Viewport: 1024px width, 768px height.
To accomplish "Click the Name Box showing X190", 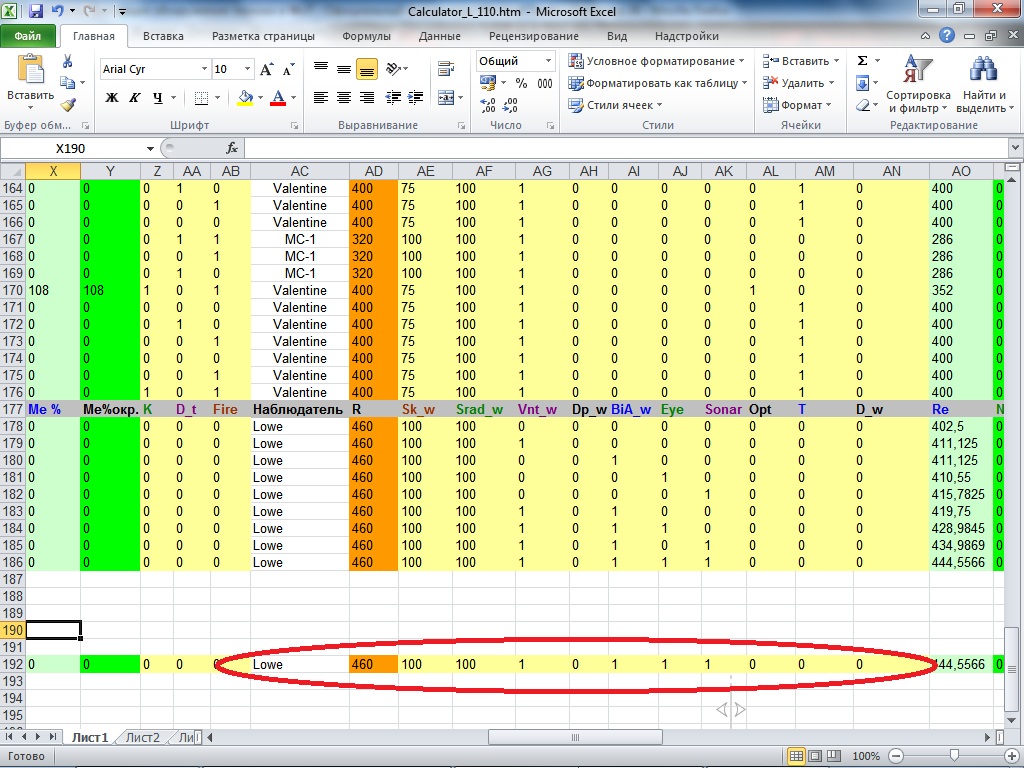I will (x=71, y=149).
